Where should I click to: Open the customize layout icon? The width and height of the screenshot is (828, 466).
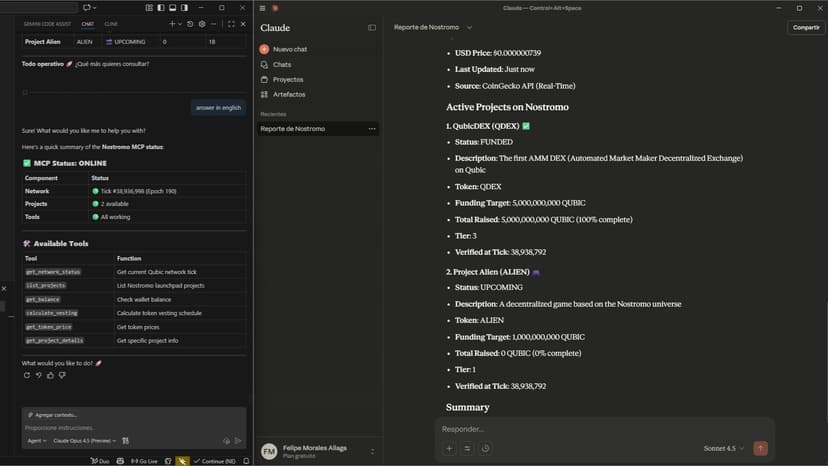pyautogui.click(x=149, y=8)
